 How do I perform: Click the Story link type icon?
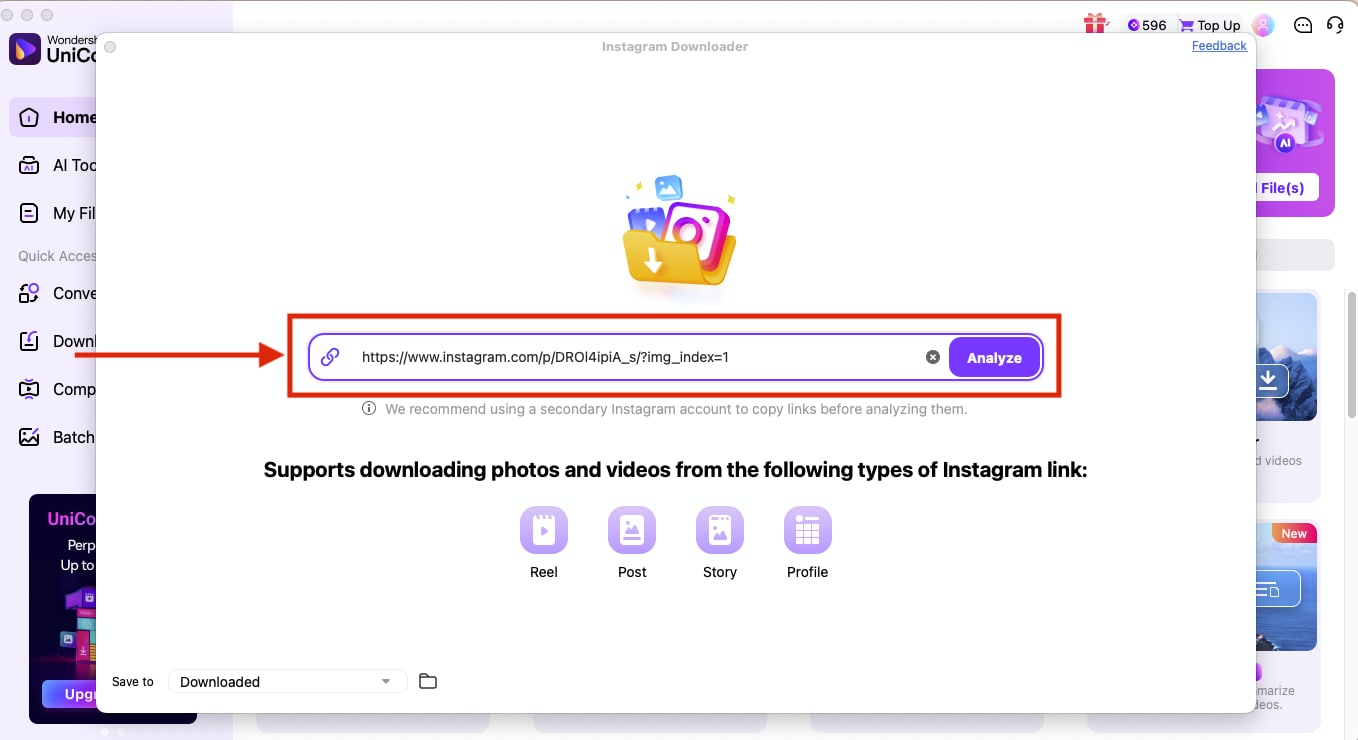click(x=719, y=531)
